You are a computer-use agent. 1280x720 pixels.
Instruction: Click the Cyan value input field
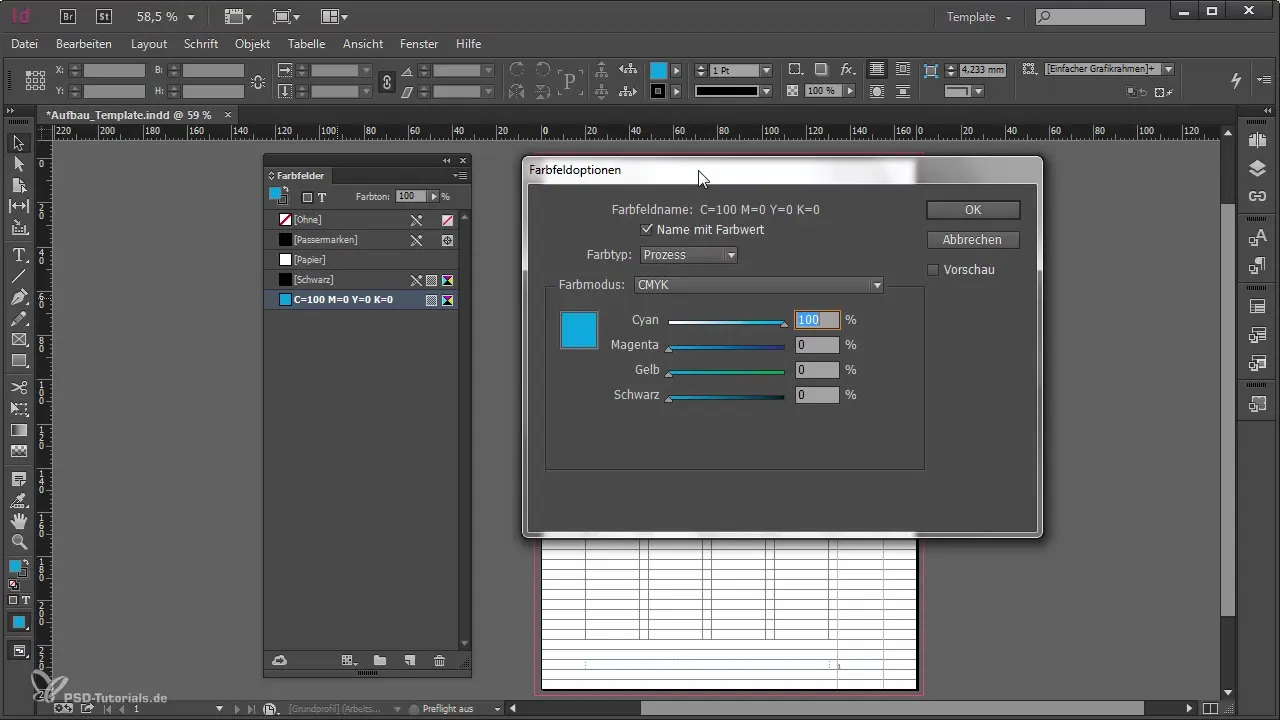tap(817, 320)
